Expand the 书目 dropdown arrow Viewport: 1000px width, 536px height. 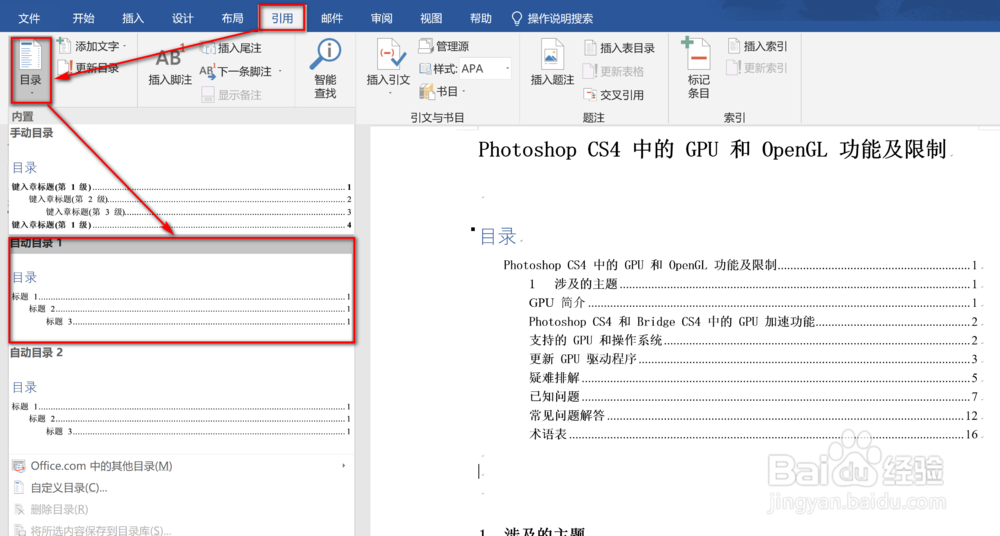pos(463,92)
